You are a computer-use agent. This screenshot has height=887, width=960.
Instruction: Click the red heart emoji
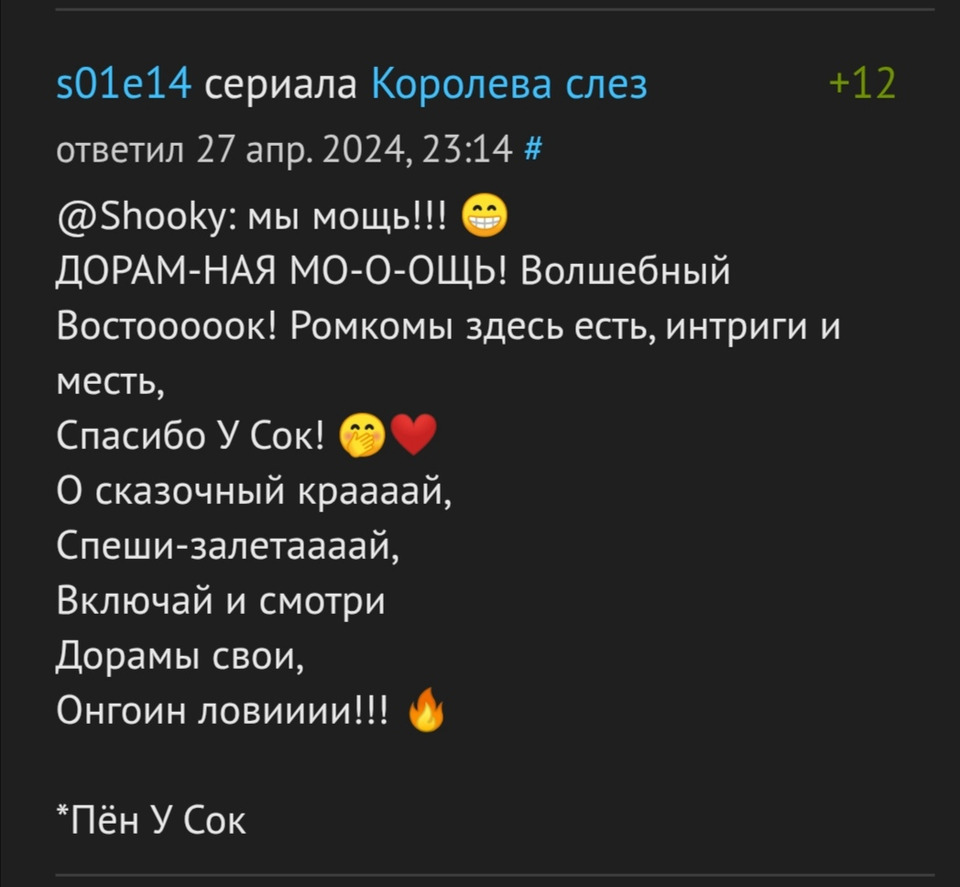[413, 434]
